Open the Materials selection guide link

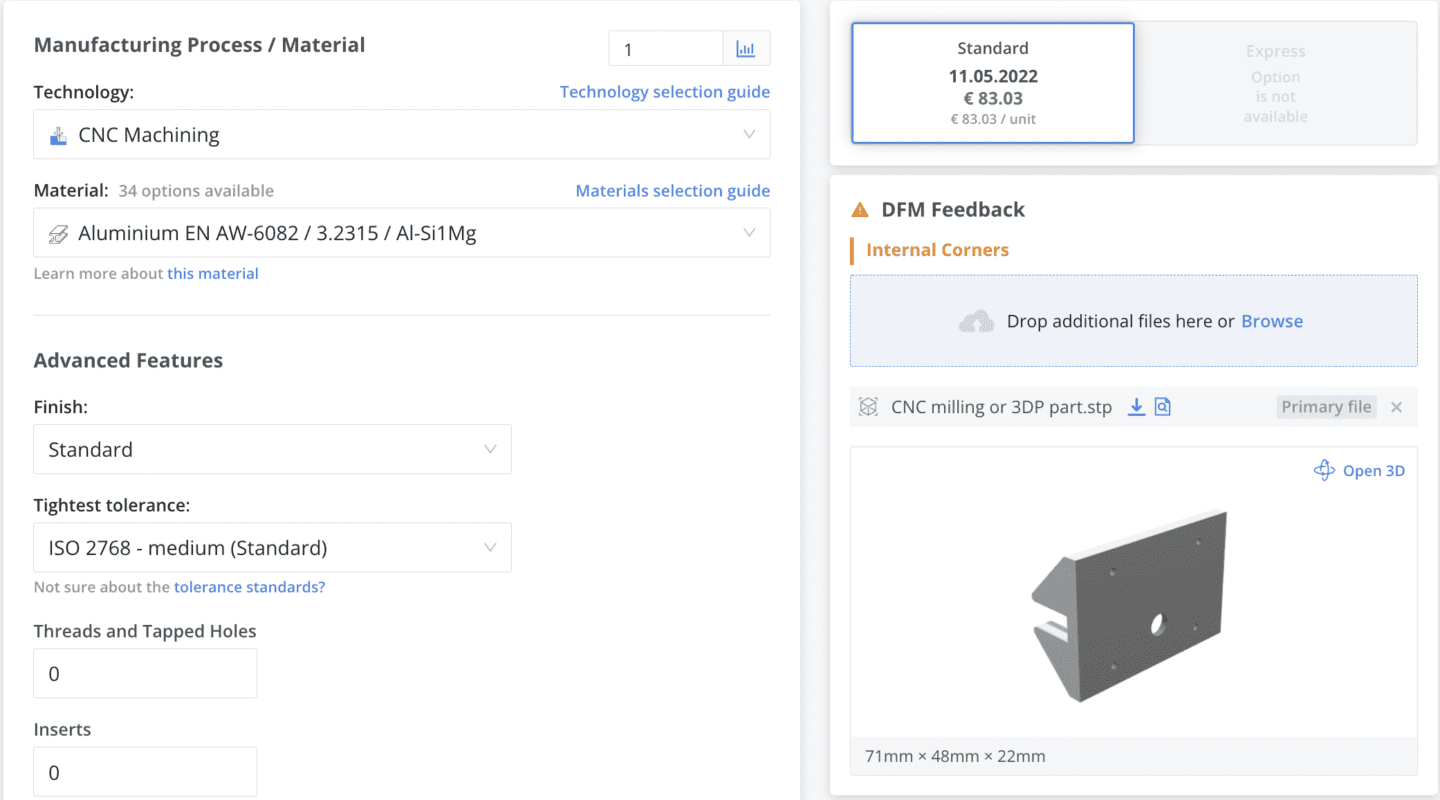[x=672, y=191]
